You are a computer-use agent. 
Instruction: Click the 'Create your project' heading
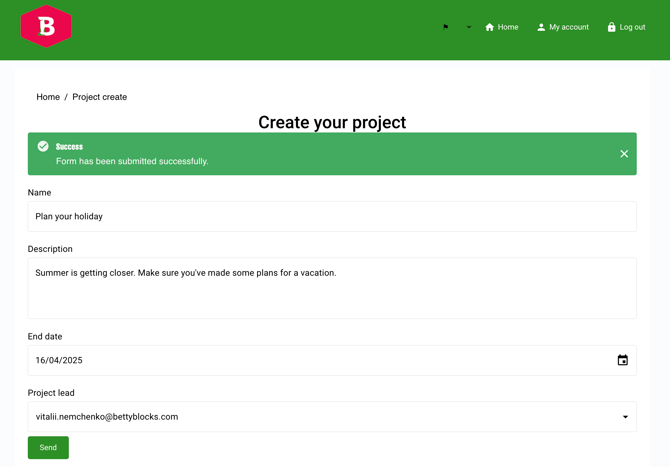pos(332,123)
